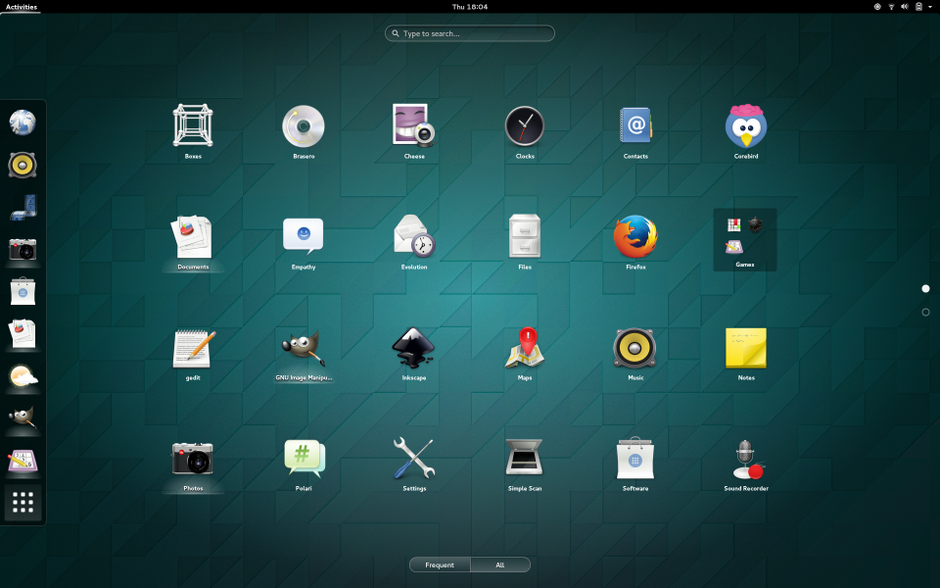
Task: Open GNU Image Manipulation Program
Action: coord(303,349)
